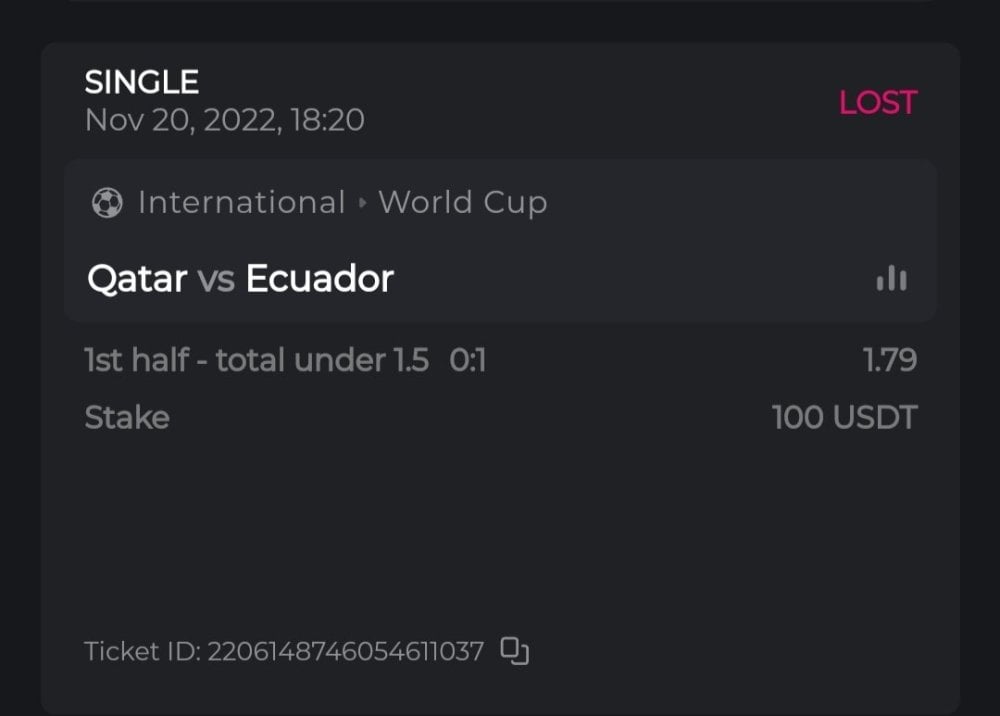The height and width of the screenshot is (716, 1000).
Task: Click empty area of the bet slip card
Action: pyautogui.click(x=500, y=530)
